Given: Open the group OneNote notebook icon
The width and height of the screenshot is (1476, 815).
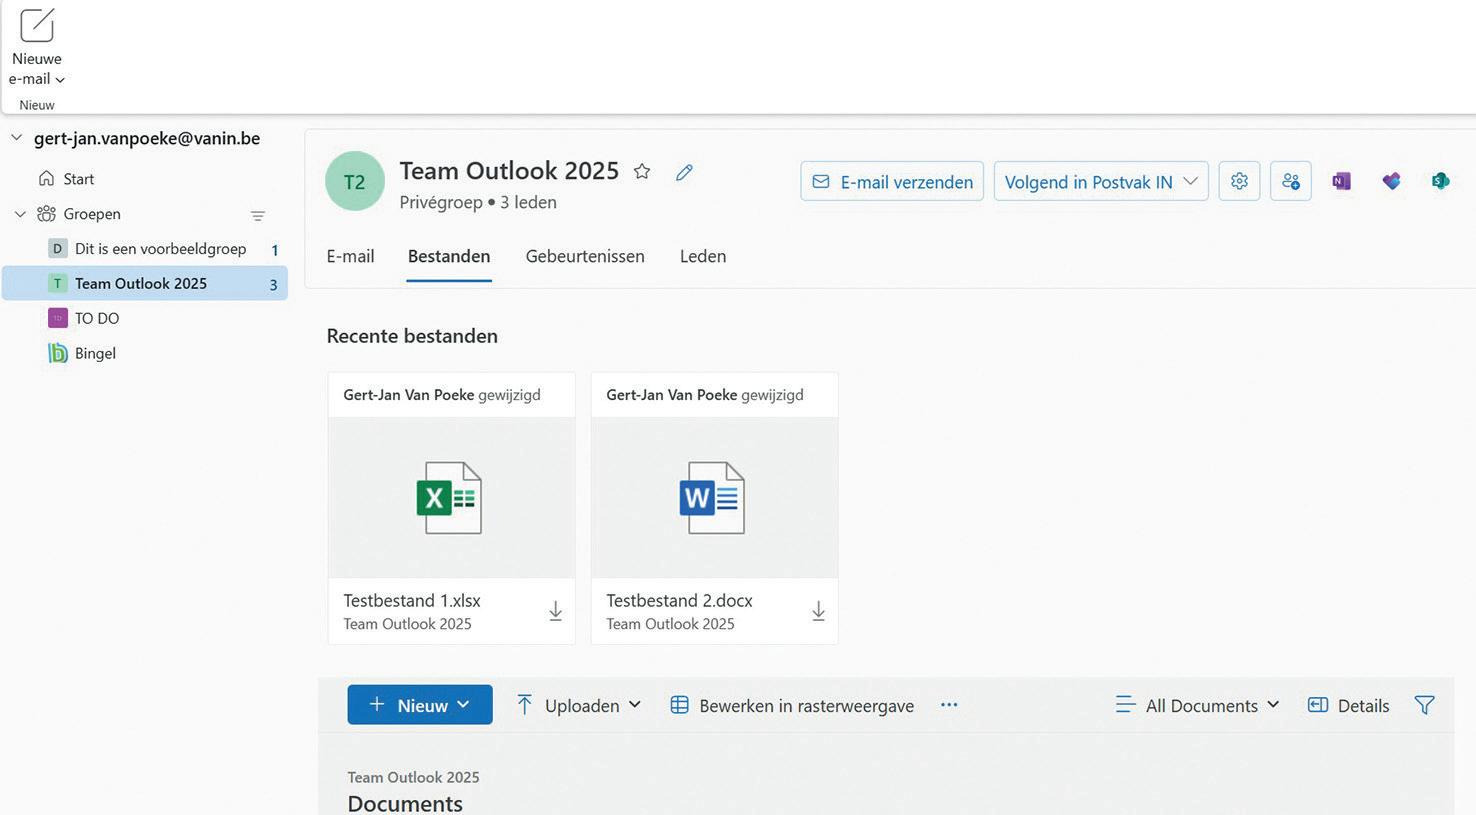Looking at the screenshot, I should [x=1341, y=181].
